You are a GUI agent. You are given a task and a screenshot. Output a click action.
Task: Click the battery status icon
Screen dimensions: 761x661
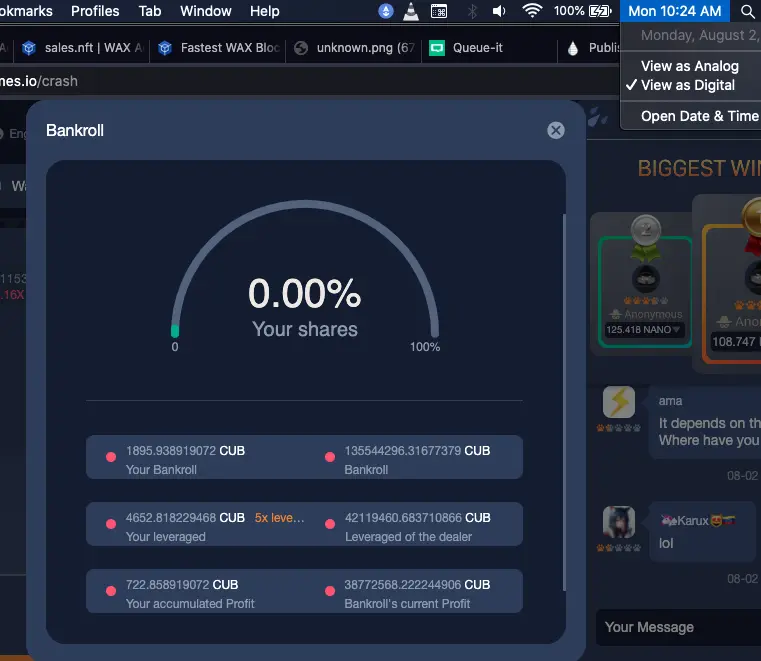tap(600, 11)
